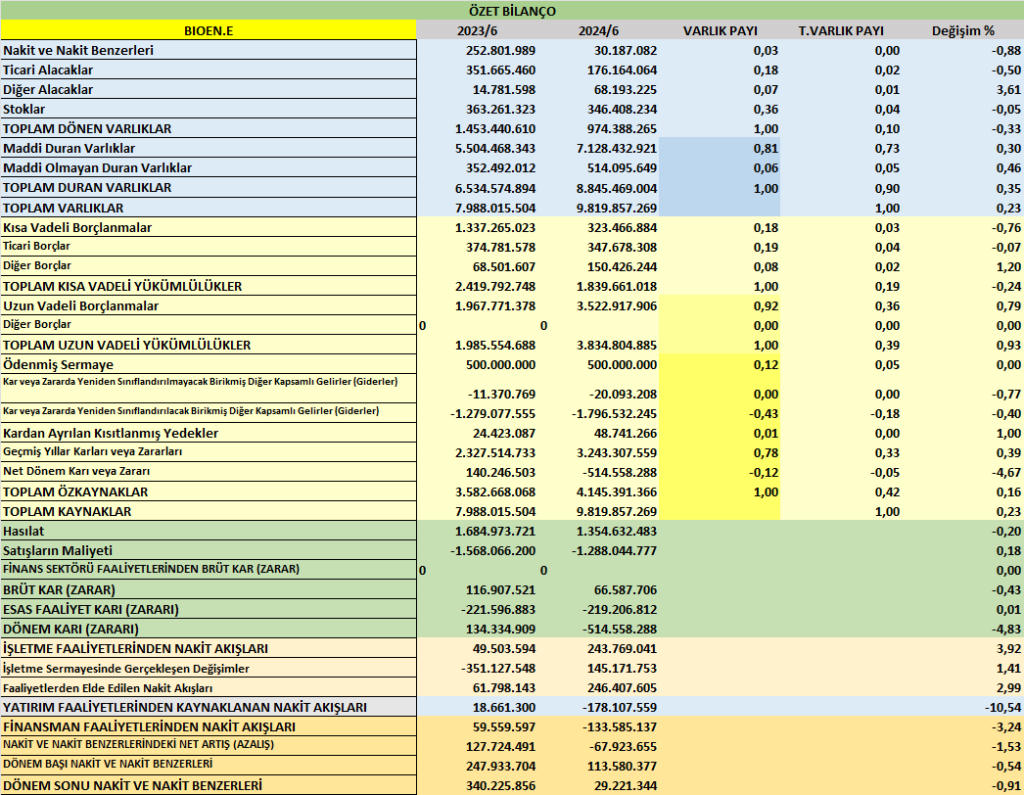Select Net Dönem Karı veya Zararı label
Image resolution: width=1024 pixels, height=795 pixels.
click(208, 472)
